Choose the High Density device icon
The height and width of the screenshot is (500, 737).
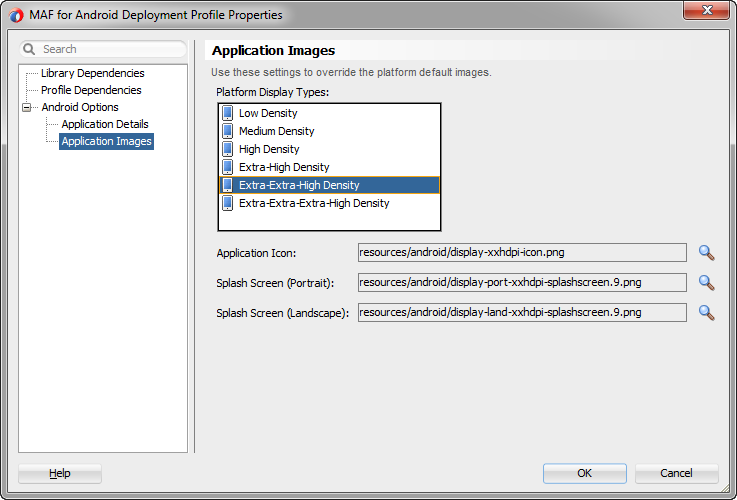(x=227, y=149)
